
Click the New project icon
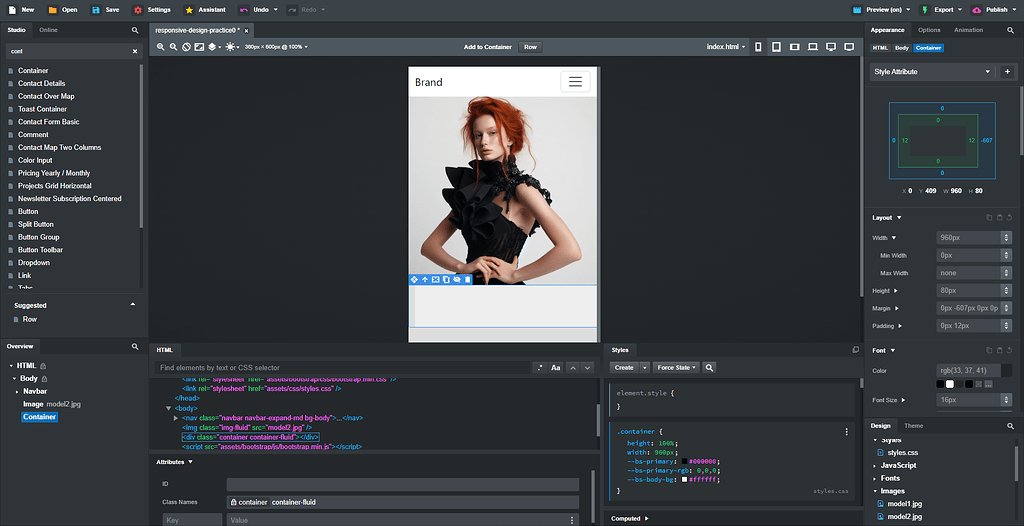(x=12, y=10)
